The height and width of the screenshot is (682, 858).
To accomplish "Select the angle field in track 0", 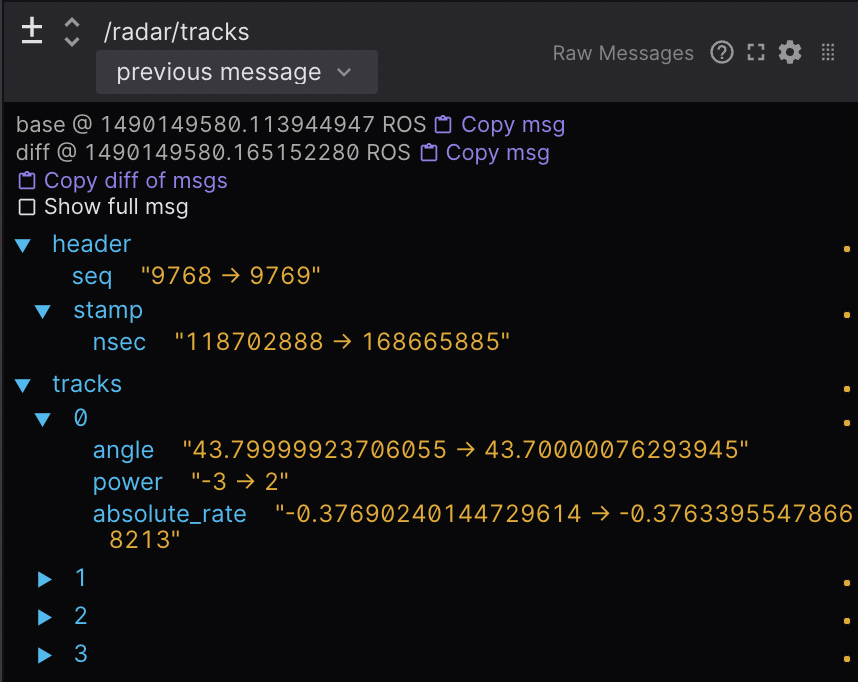I will [x=123, y=450].
